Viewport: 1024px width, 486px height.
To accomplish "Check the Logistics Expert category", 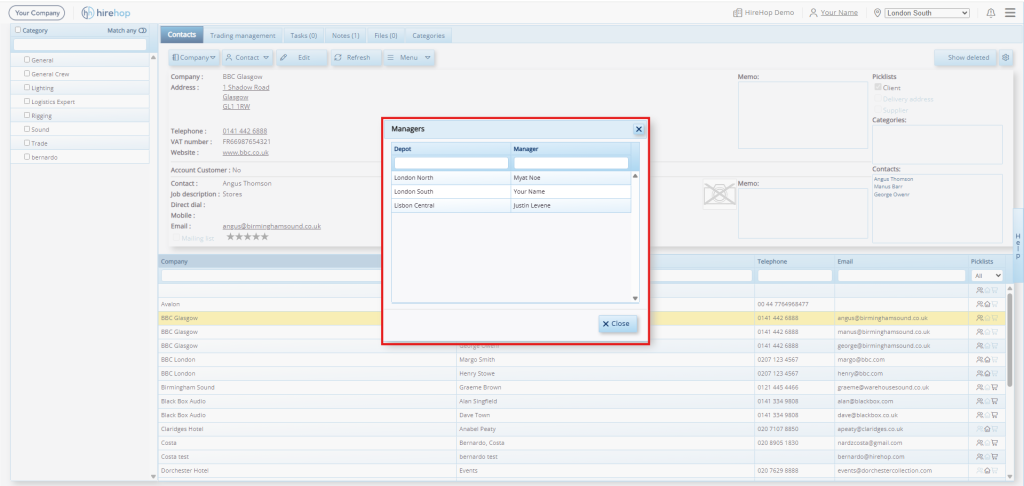I will 27,101.
